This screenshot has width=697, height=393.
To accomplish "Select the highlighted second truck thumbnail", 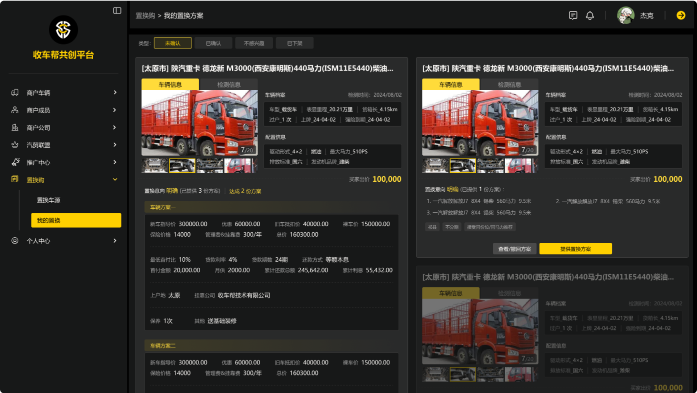I will [182, 165].
